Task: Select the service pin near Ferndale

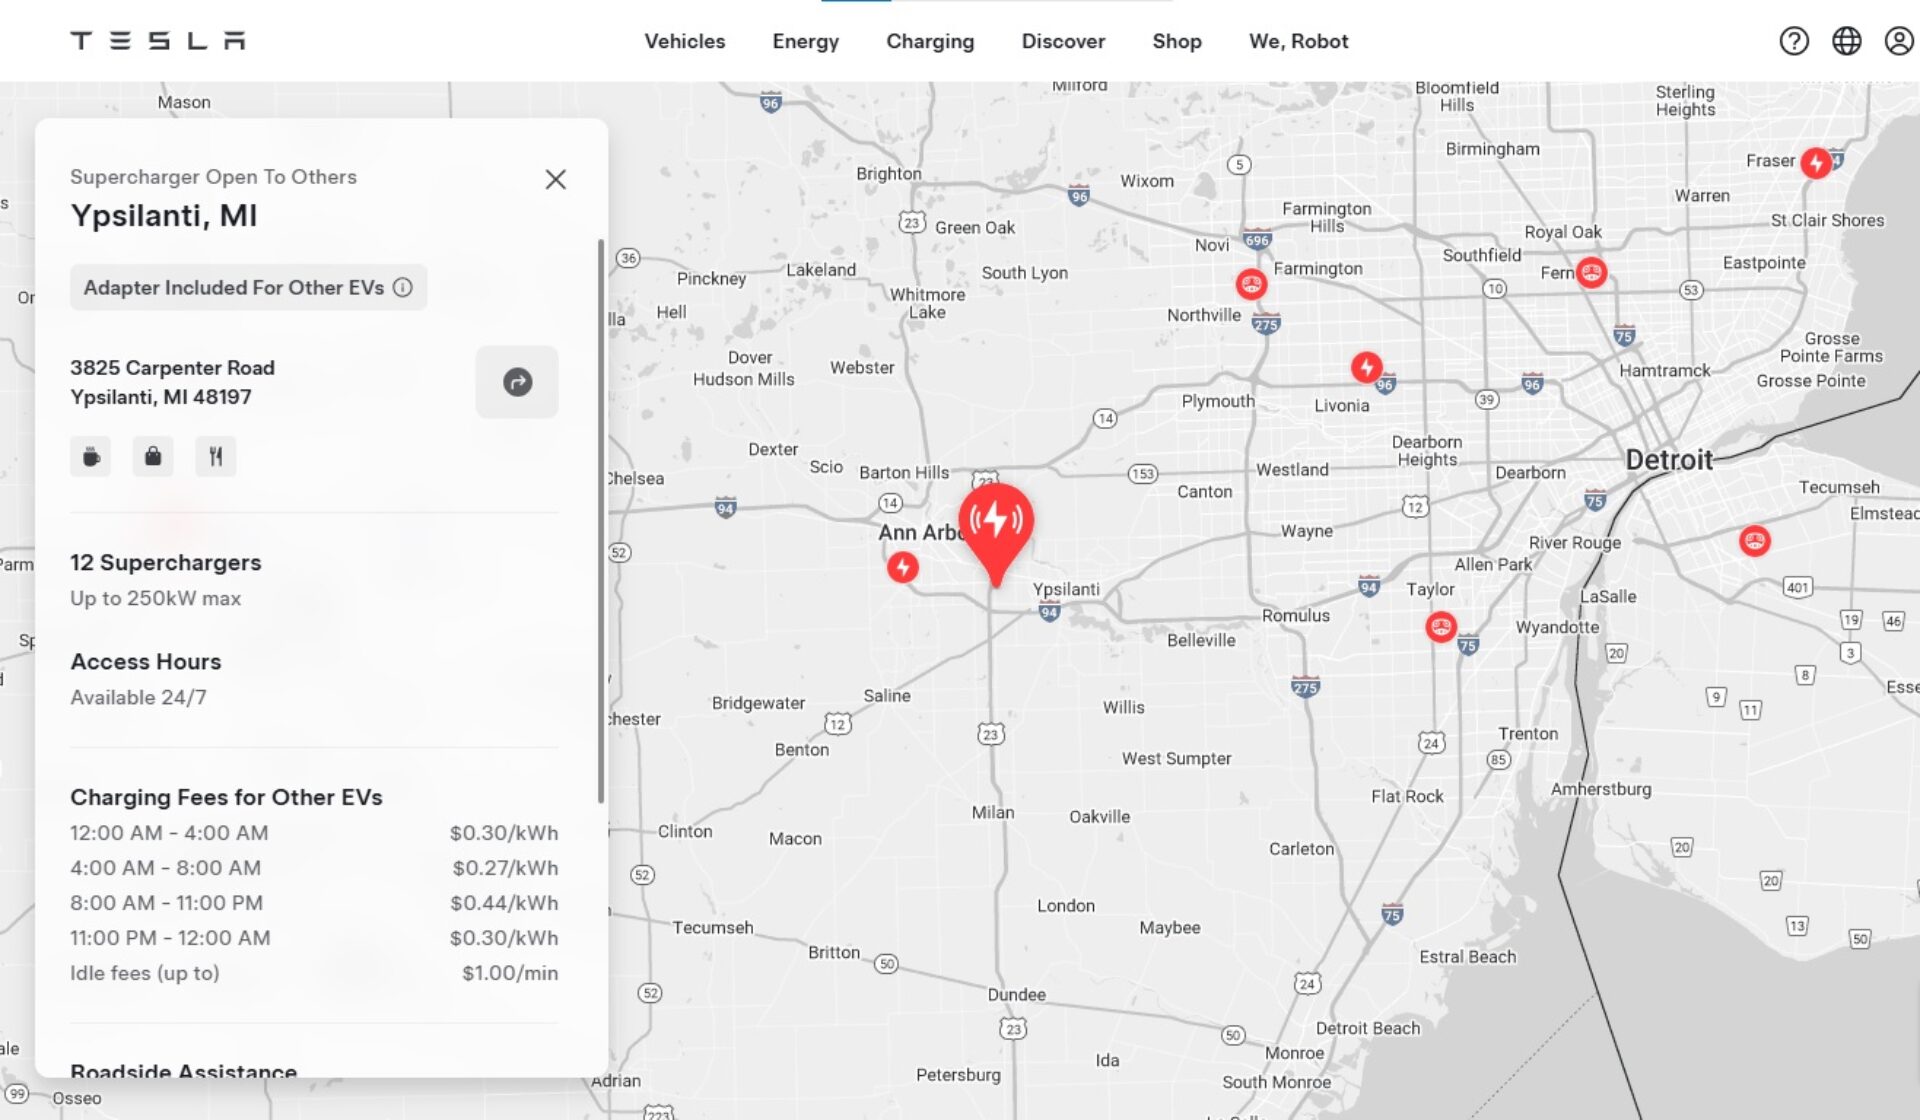Action: point(1591,272)
